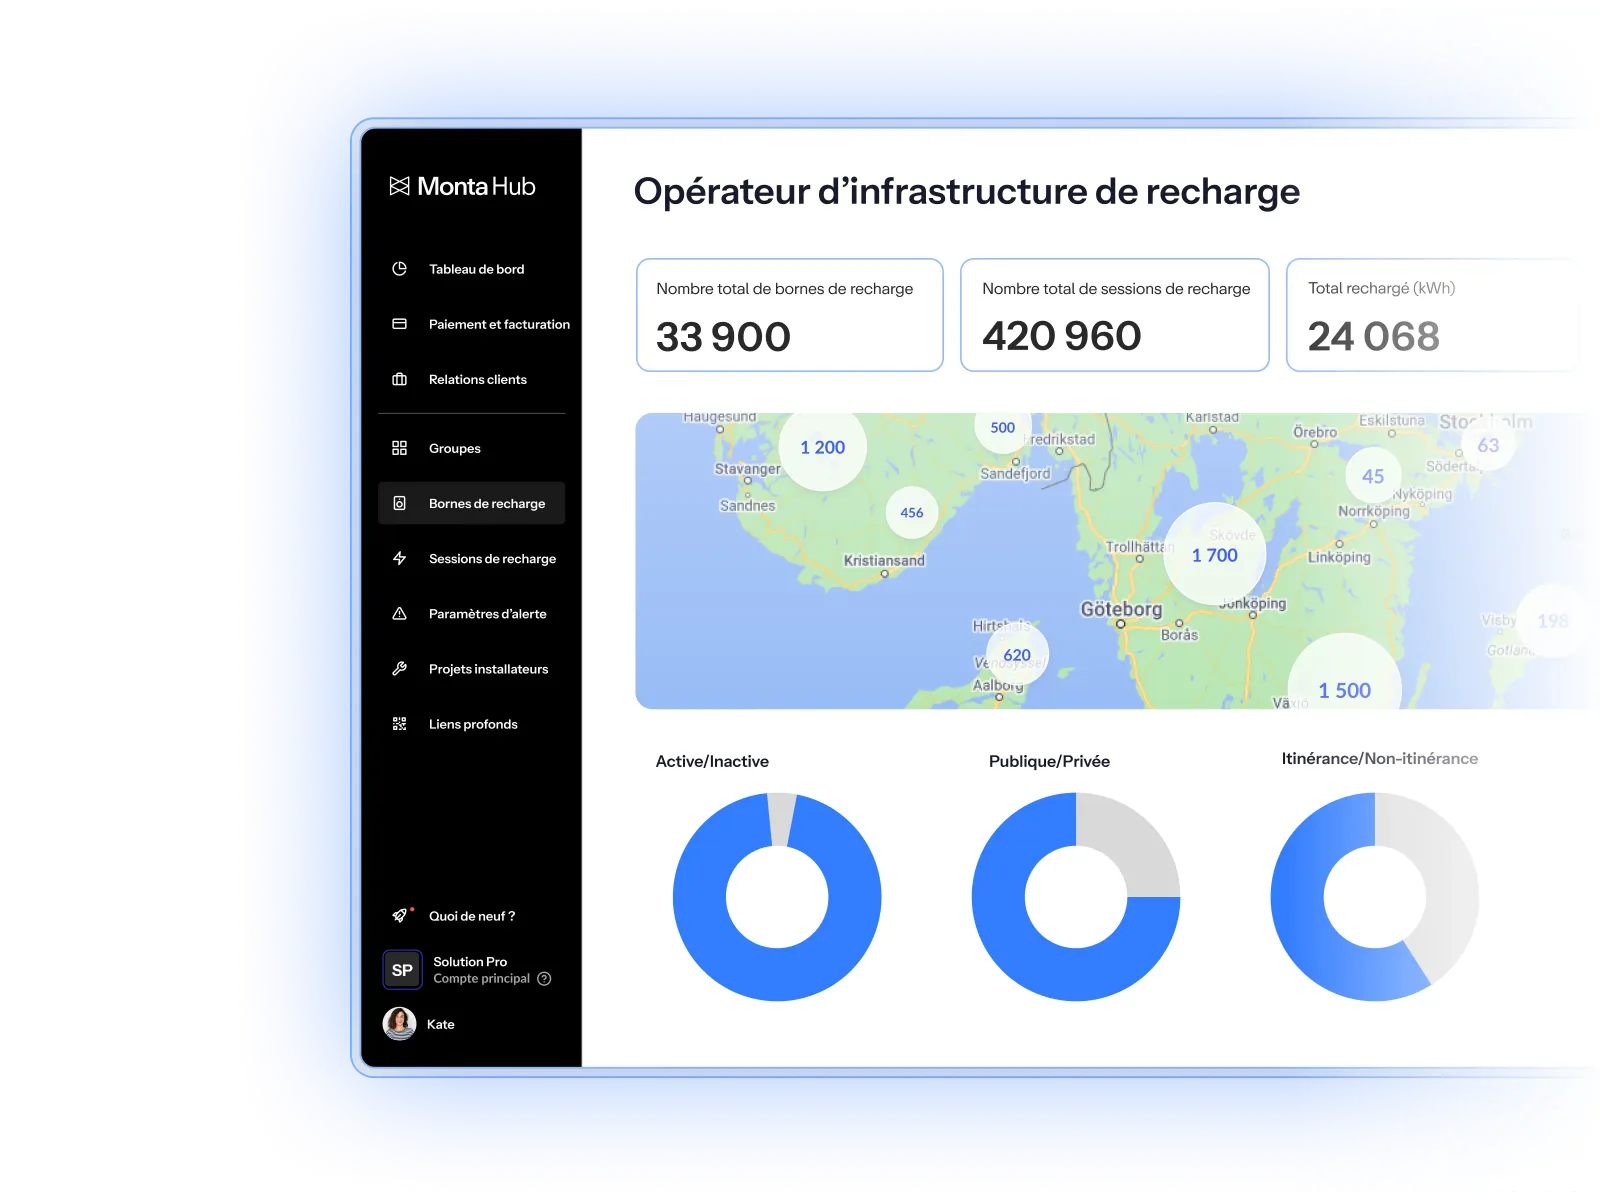Viewport: 1600px width, 1200px height.
Task: Click the Liens profonds QR icon
Action: click(x=399, y=724)
